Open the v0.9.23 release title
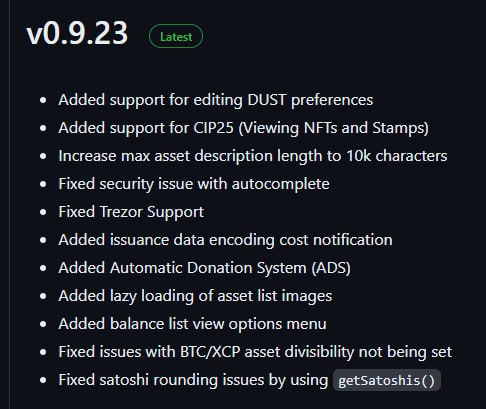Viewport: 486px width, 409px height. coord(77,33)
